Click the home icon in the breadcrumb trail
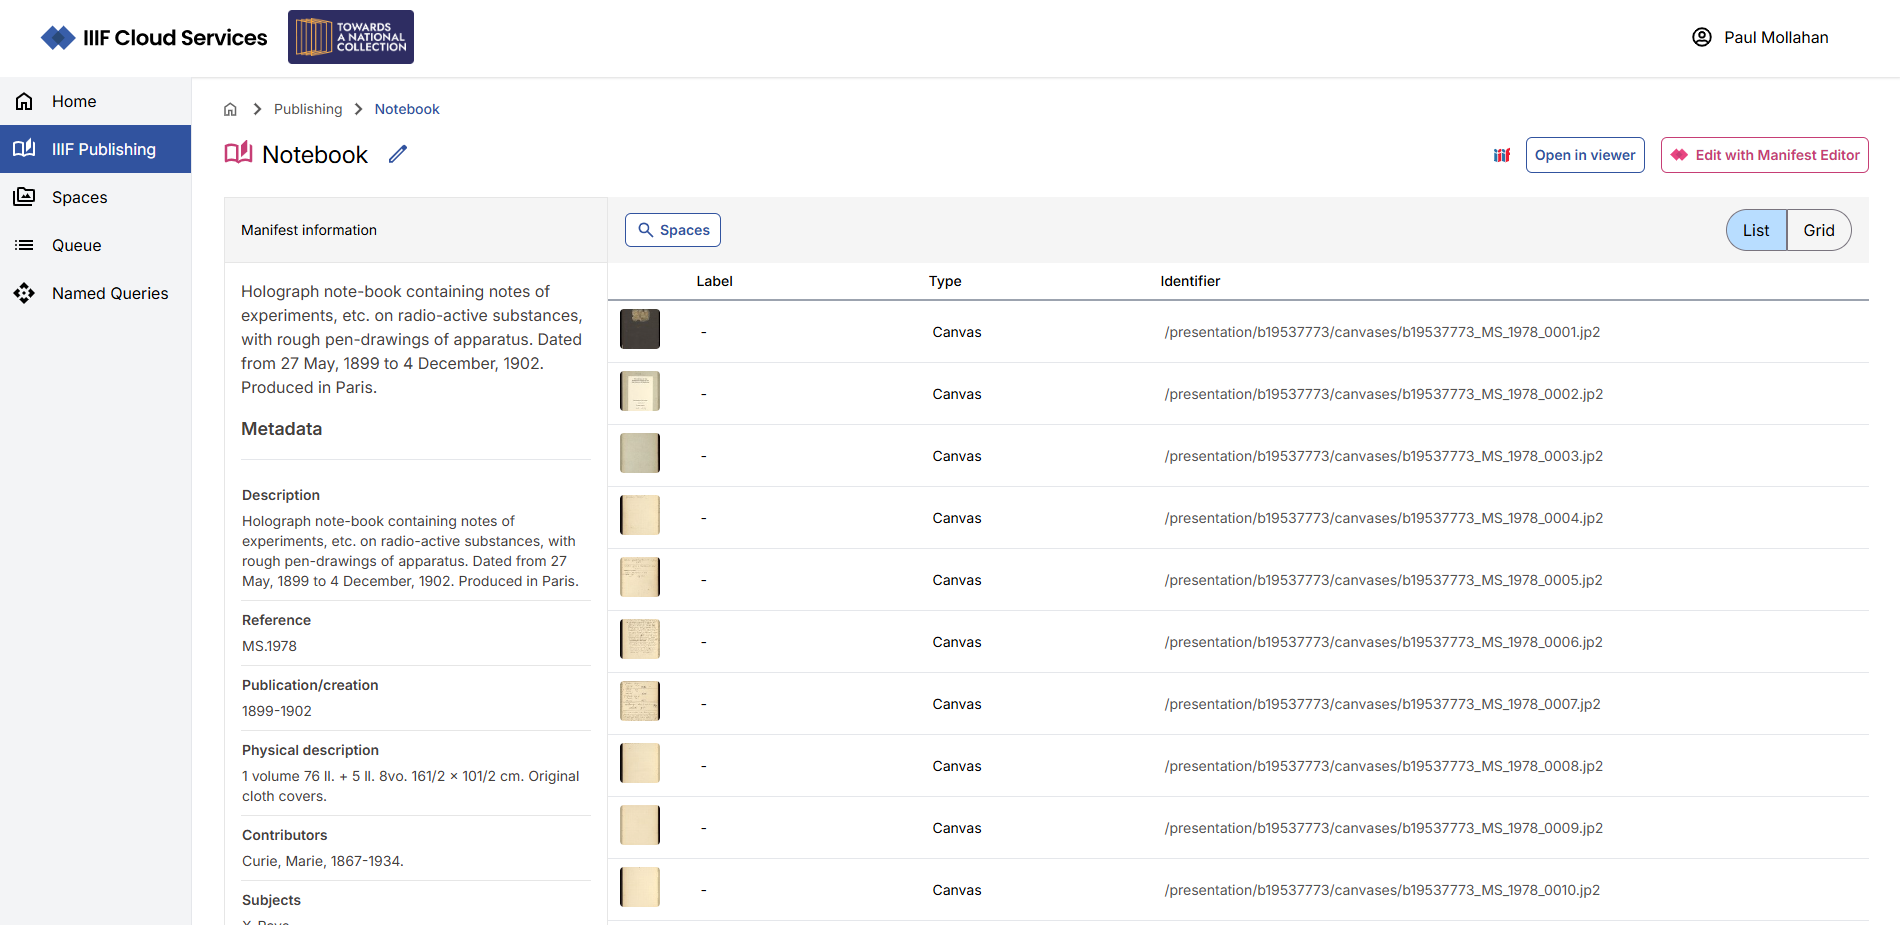 230,108
